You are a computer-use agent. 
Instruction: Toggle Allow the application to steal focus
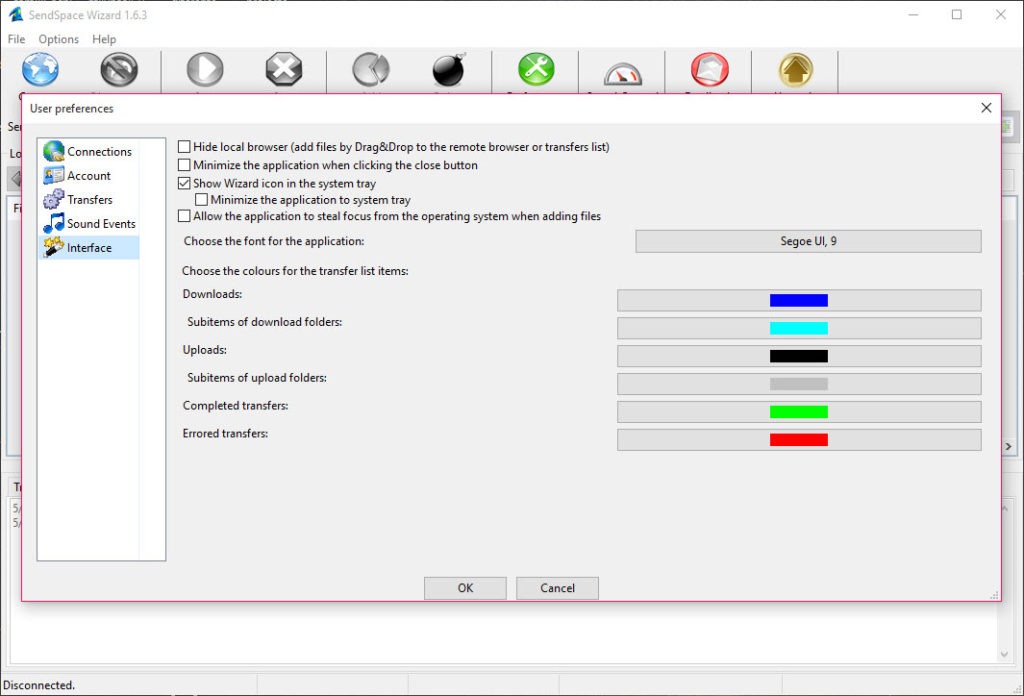[x=184, y=216]
